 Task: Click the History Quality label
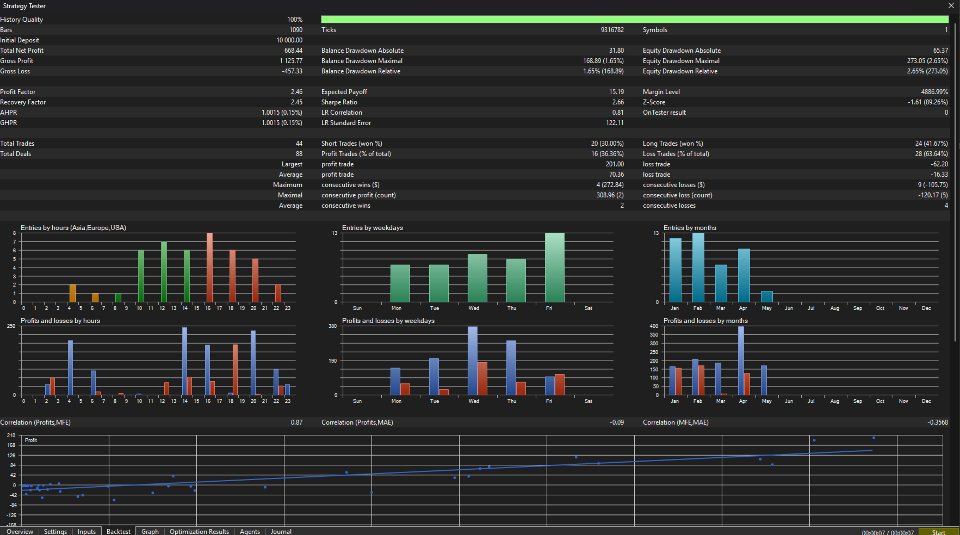(x=21, y=20)
